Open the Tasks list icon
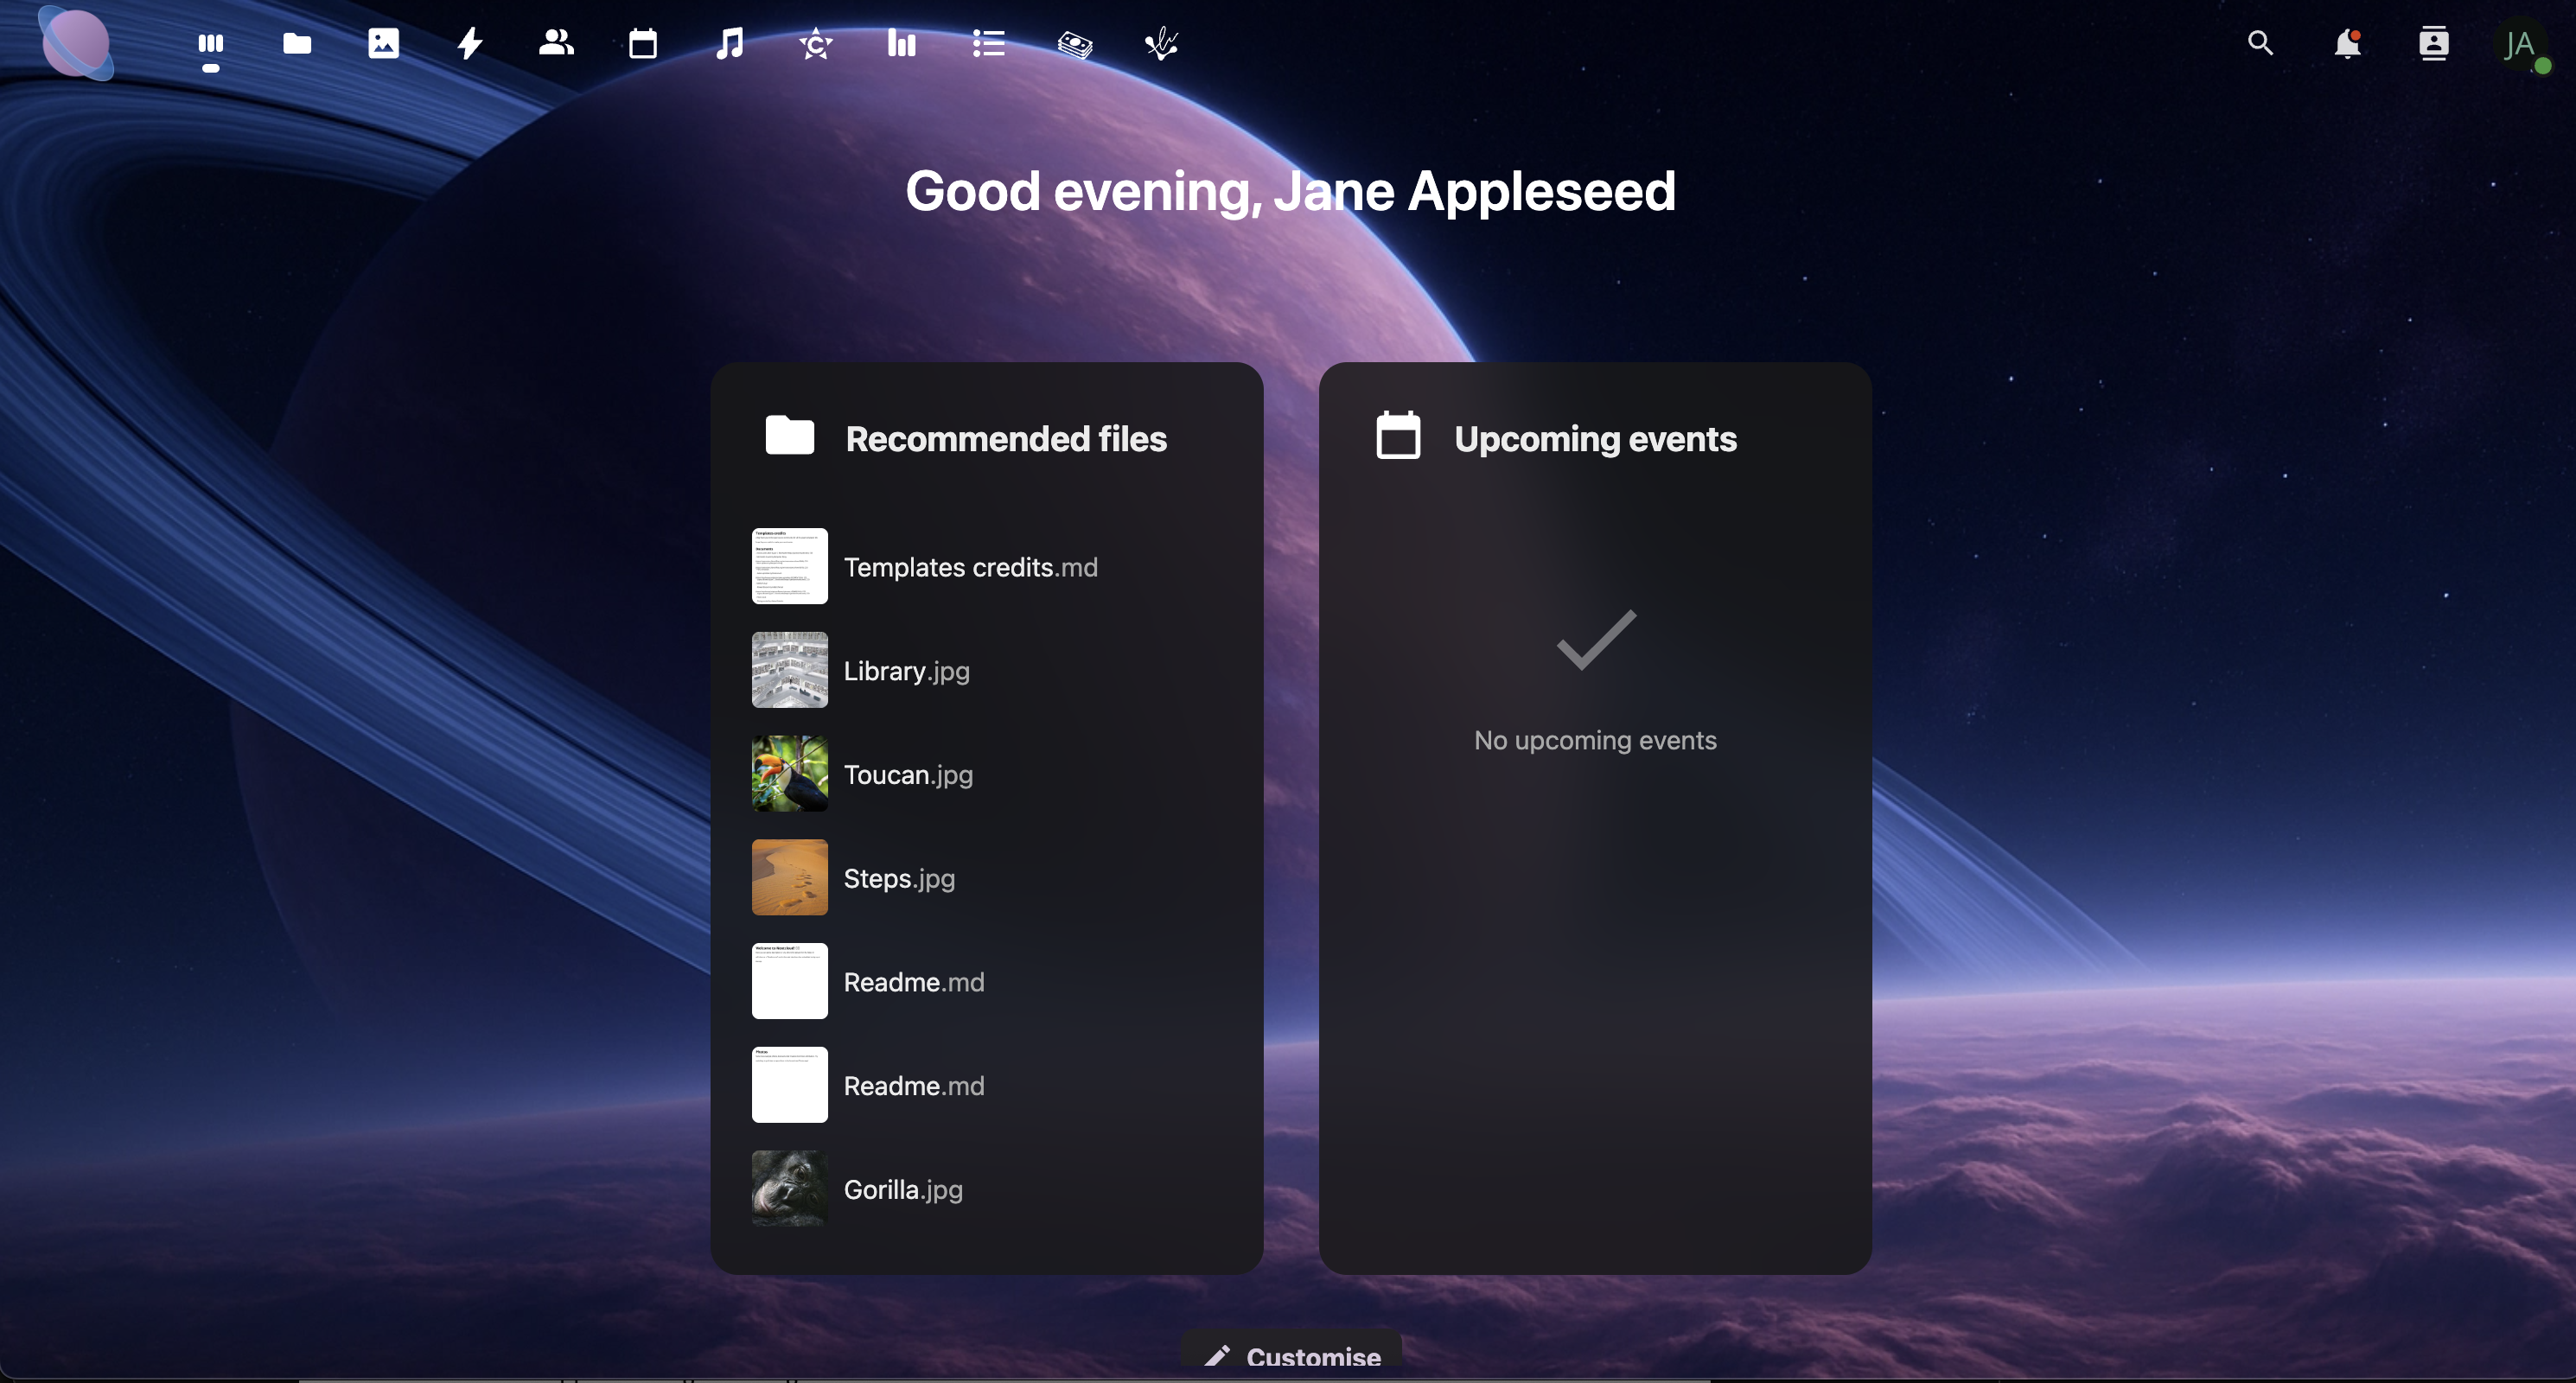This screenshot has width=2576, height=1383. coord(988,43)
